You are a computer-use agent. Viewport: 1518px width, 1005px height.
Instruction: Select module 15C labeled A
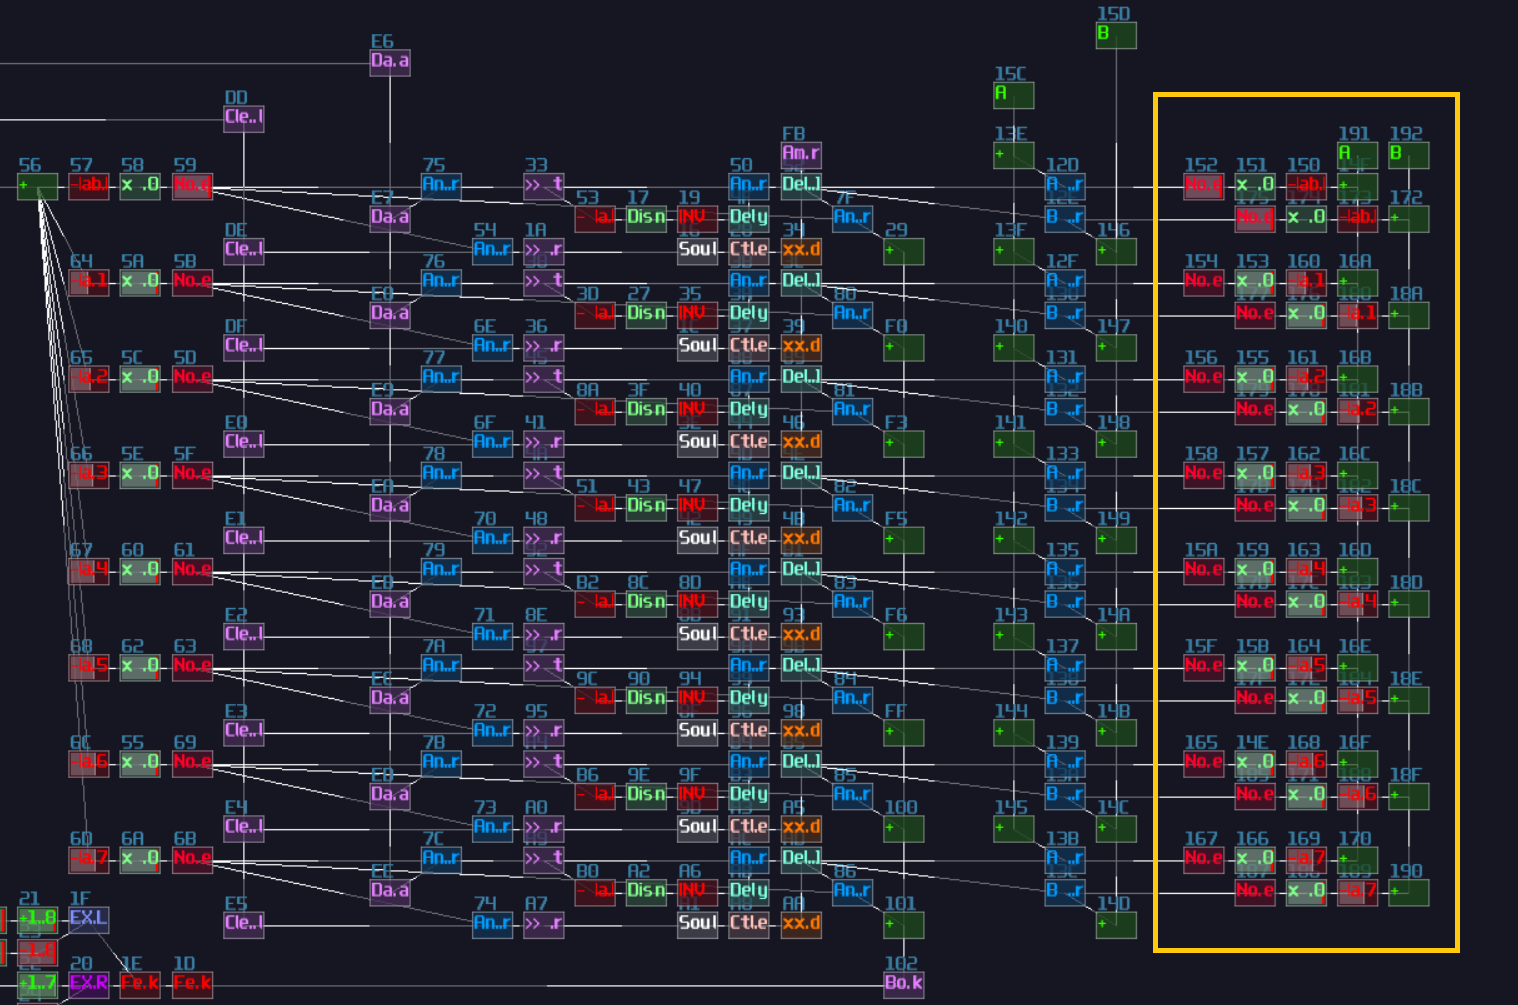tap(1014, 95)
